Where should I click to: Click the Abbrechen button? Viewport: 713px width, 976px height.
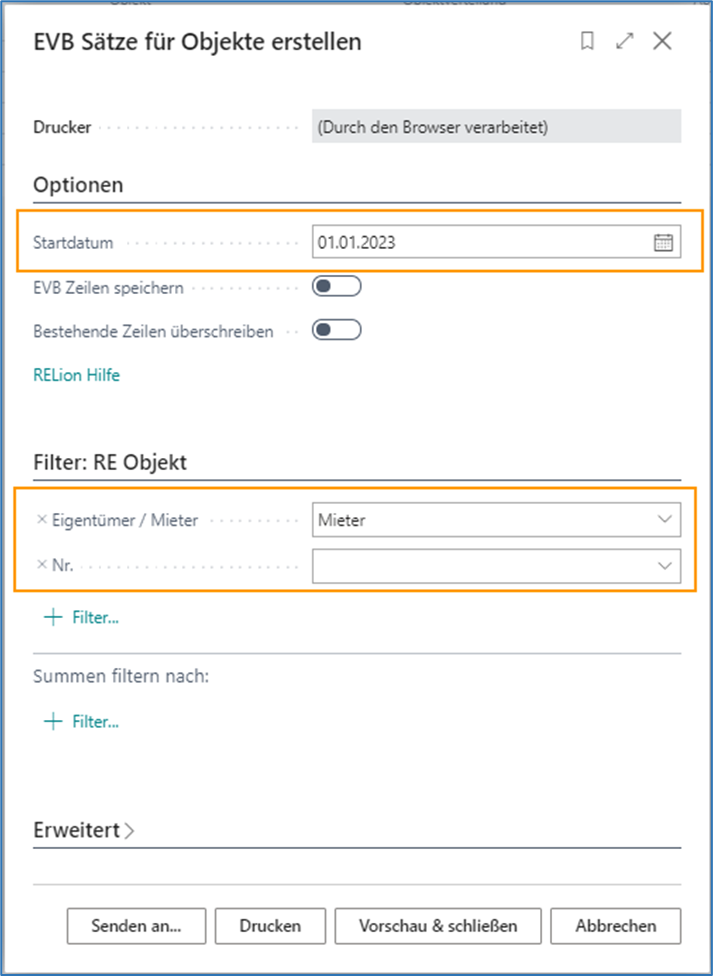pyautogui.click(x=615, y=925)
